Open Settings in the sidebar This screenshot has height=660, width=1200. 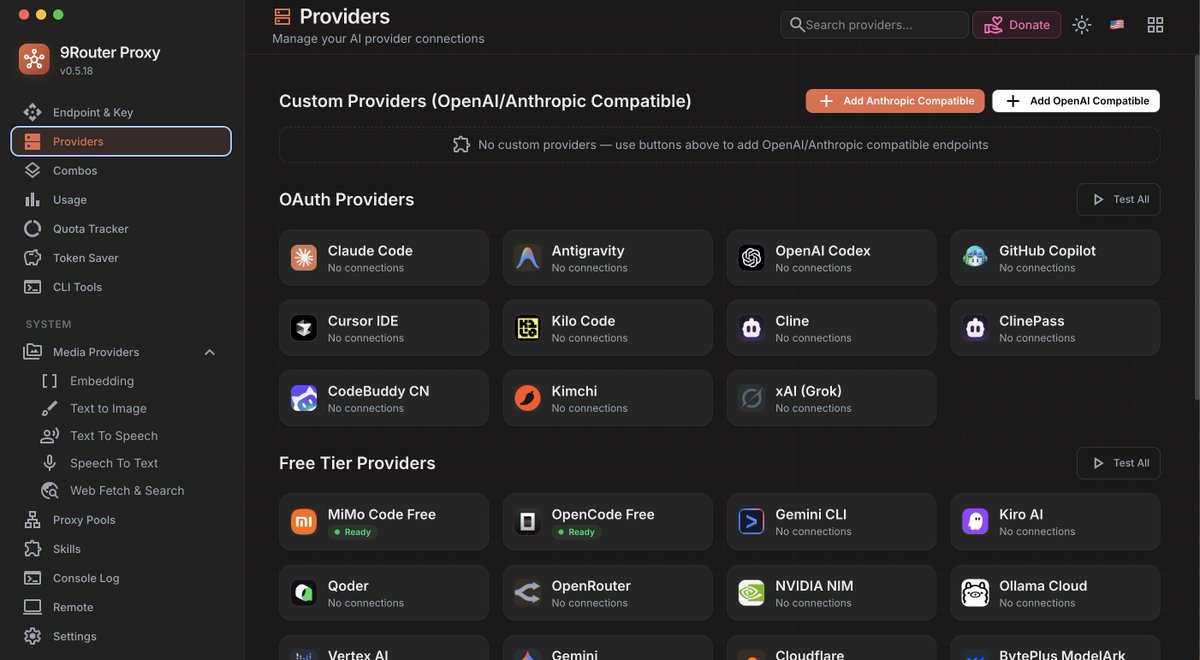[x=121, y=636]
